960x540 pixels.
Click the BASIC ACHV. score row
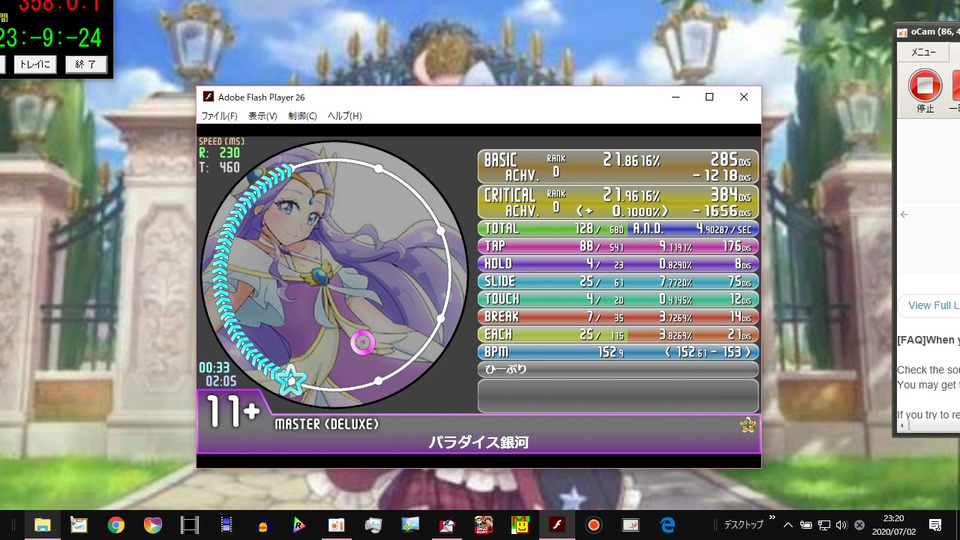coord(618,167)
